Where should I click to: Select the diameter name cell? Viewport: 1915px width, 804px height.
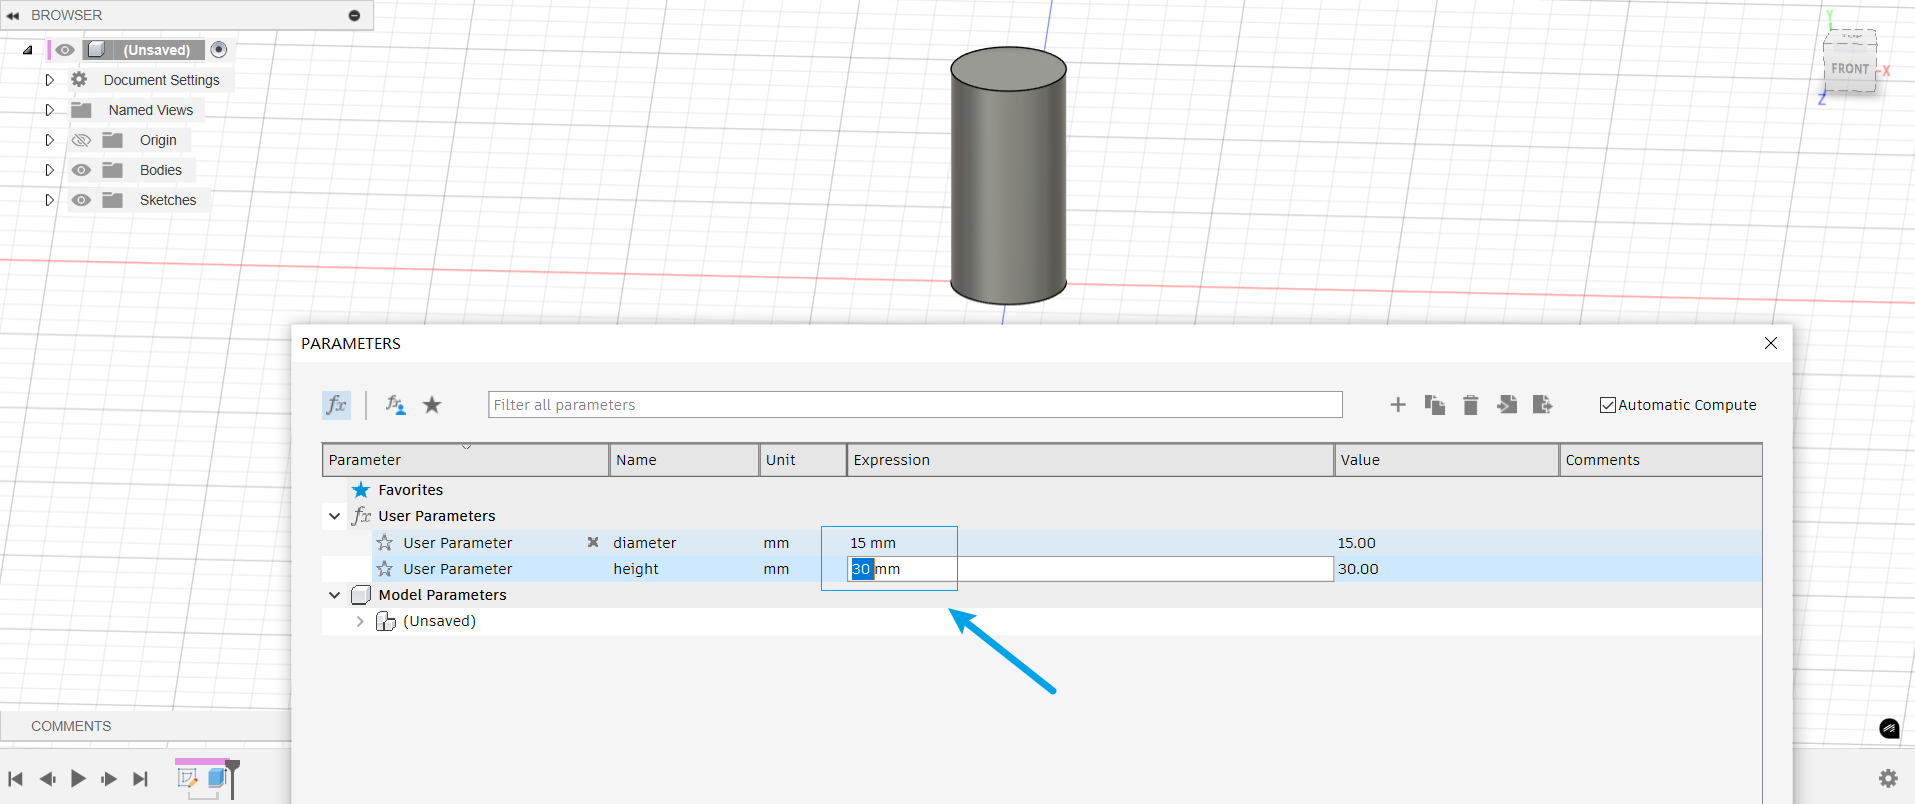click(x=685, y=543)
